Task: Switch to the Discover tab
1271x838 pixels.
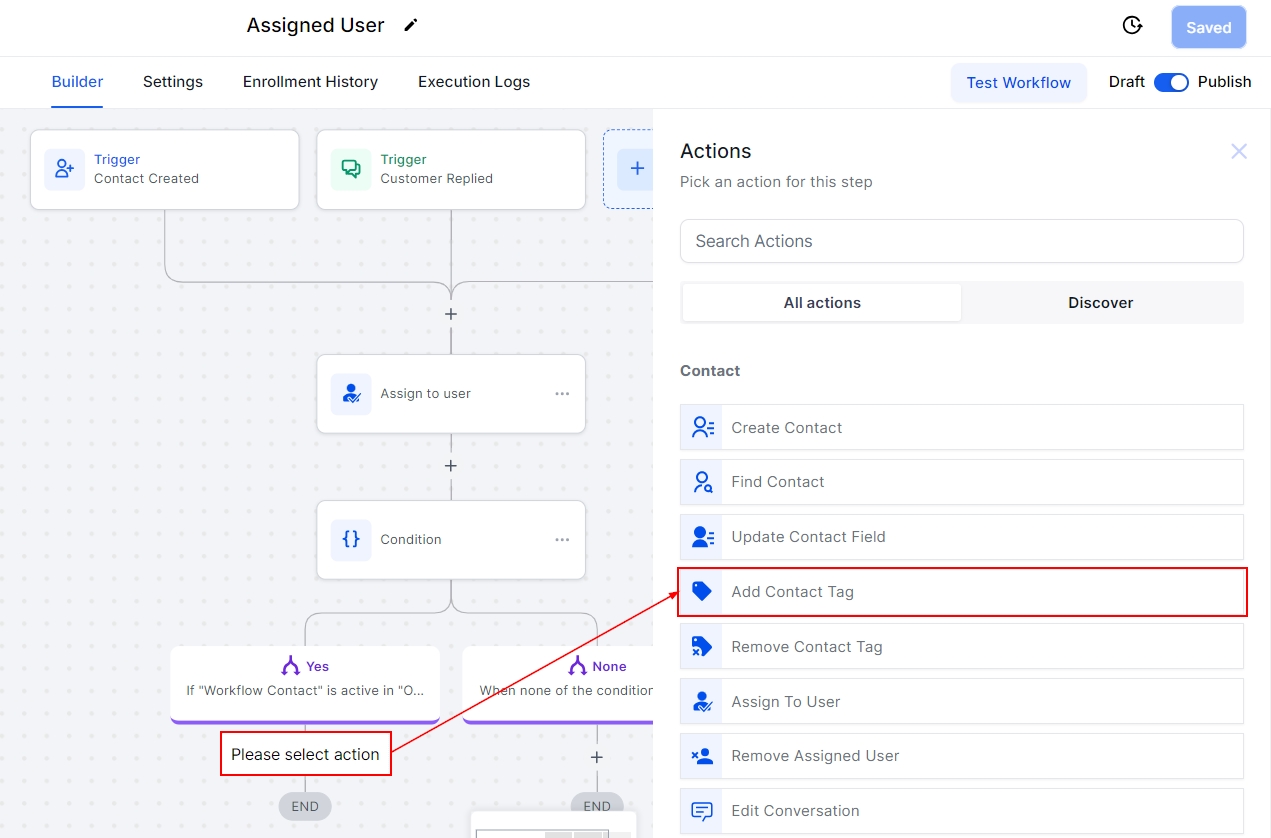Action: point(1100,303)
